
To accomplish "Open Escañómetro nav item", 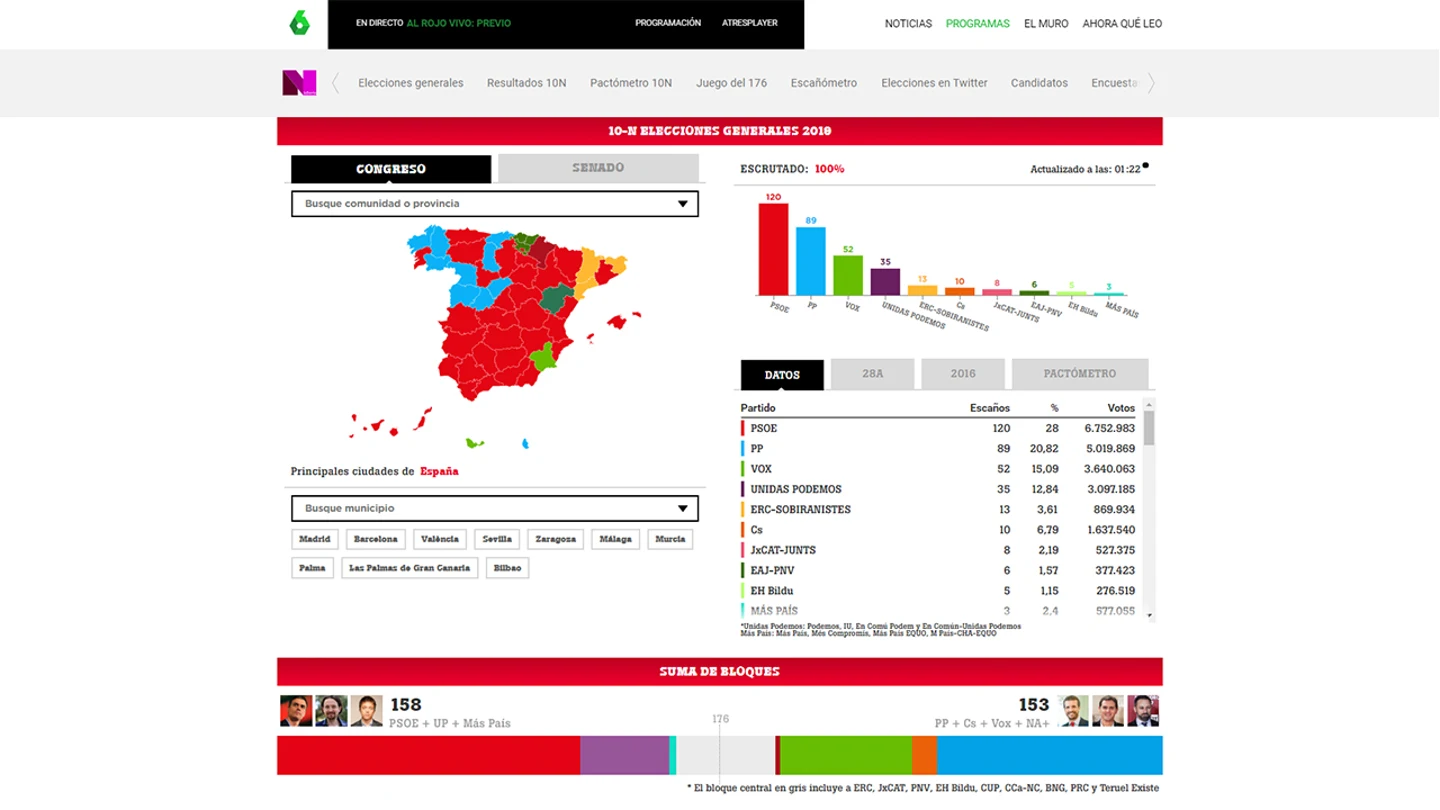I will coord(824,83).
